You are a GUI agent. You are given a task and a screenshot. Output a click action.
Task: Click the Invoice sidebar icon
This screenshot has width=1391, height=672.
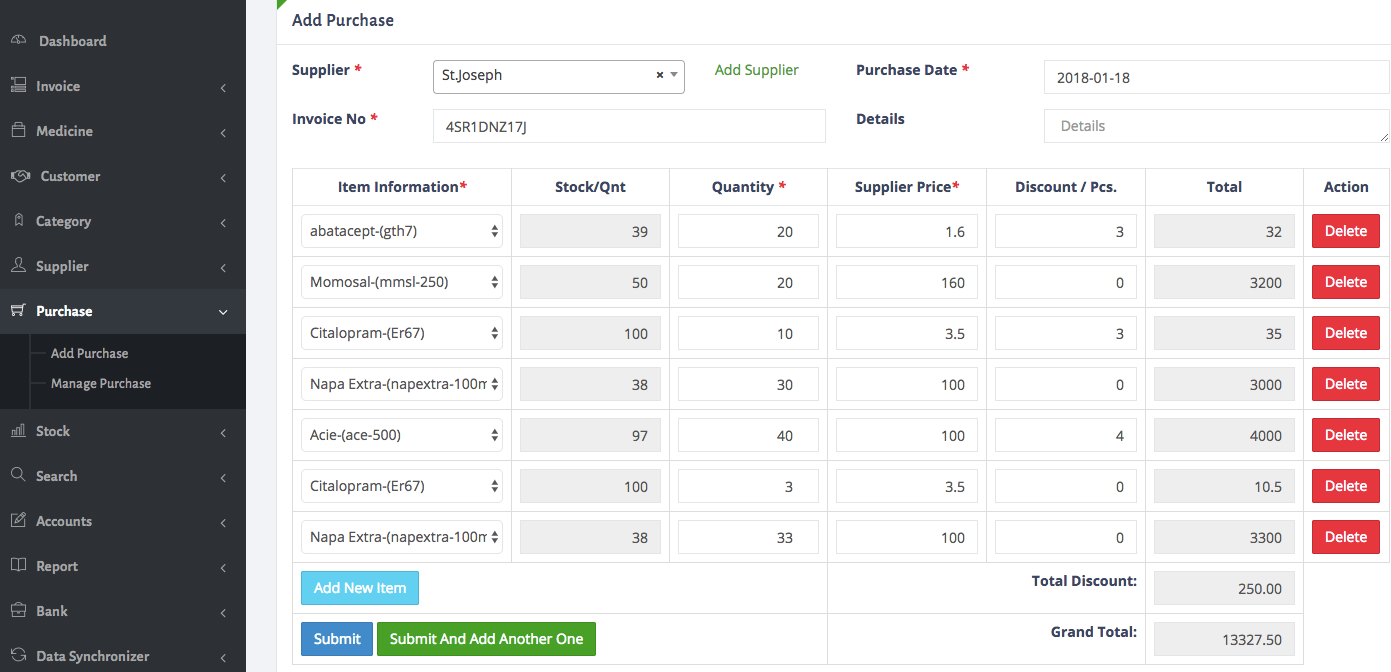[x=18, y=85]
